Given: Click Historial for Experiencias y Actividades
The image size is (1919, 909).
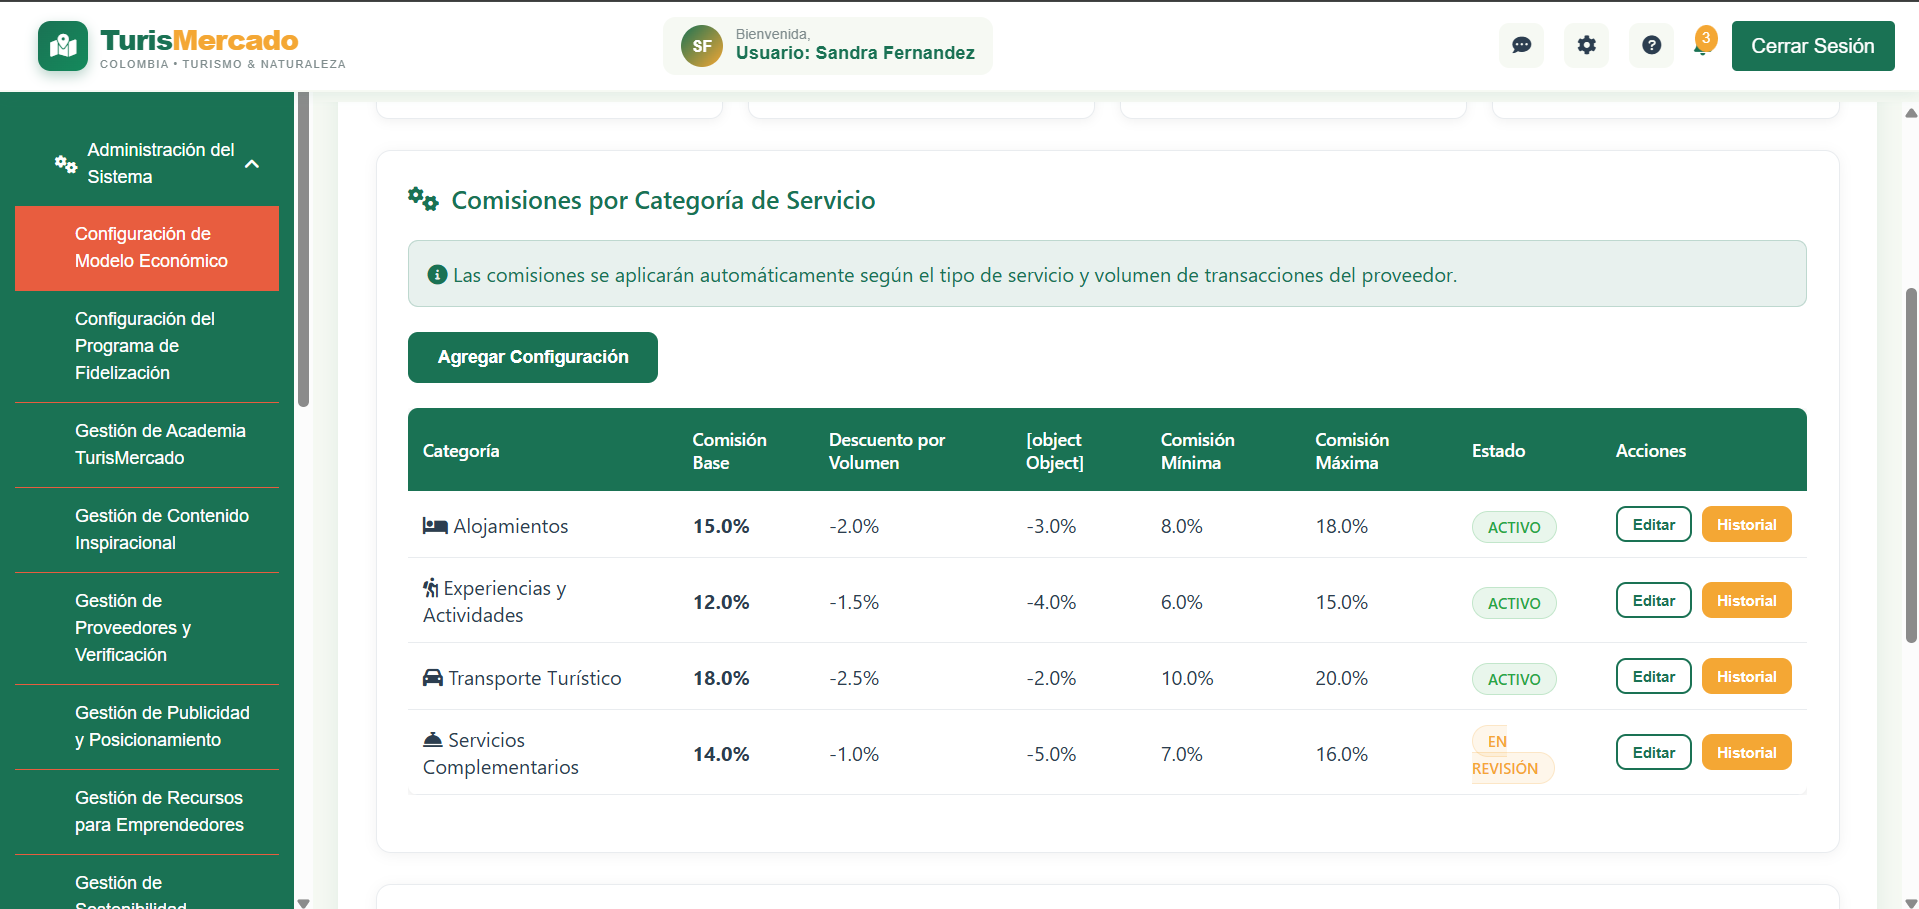Looking at the screenshot, I should (x=1746, y=600).
